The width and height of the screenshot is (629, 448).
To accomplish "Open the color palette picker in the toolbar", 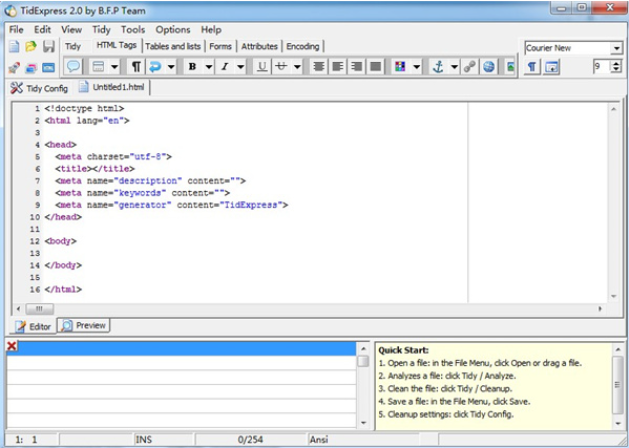I will pyautogui.click(x=400, y=67).
